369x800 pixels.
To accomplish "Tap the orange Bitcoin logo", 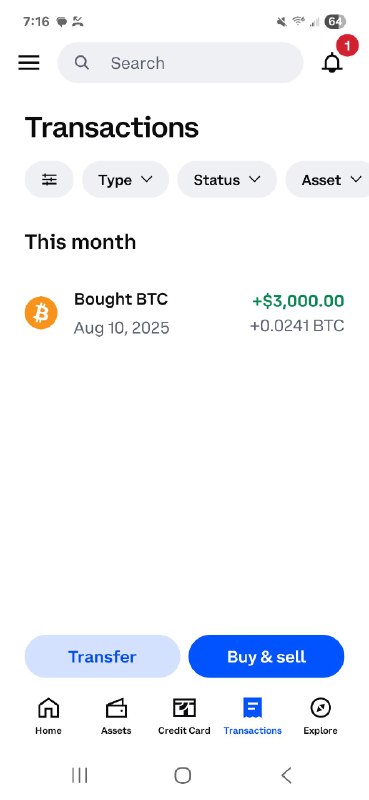I will (x=41, y=313).
